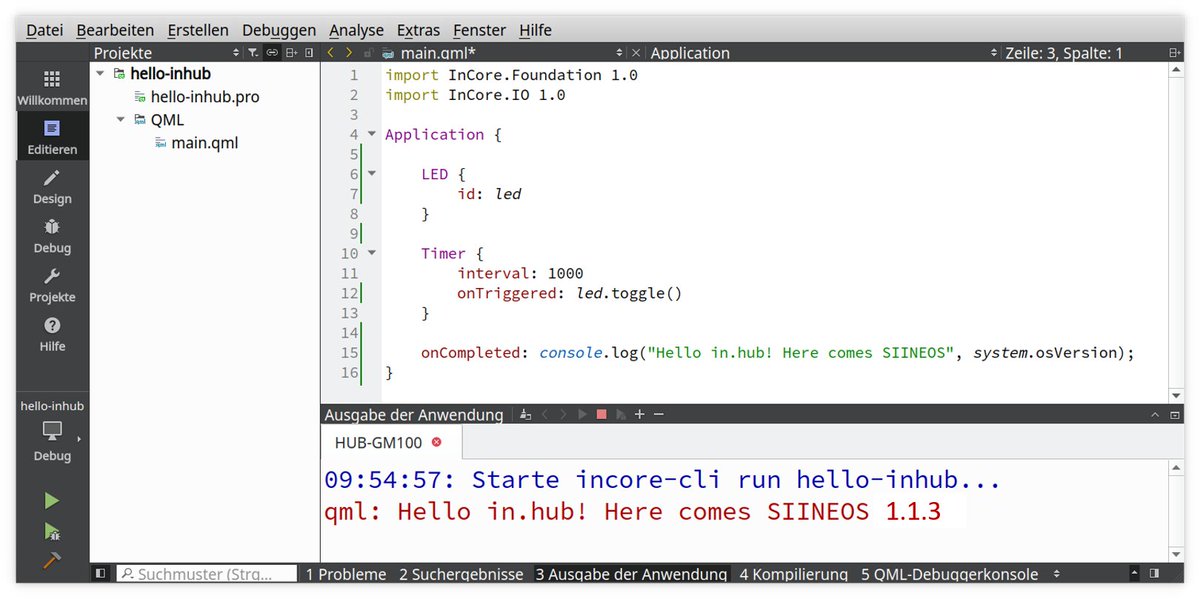This screenshot has width=1200, height=599.
Task: Collapse the QML folder node
Action: (121, 120)
